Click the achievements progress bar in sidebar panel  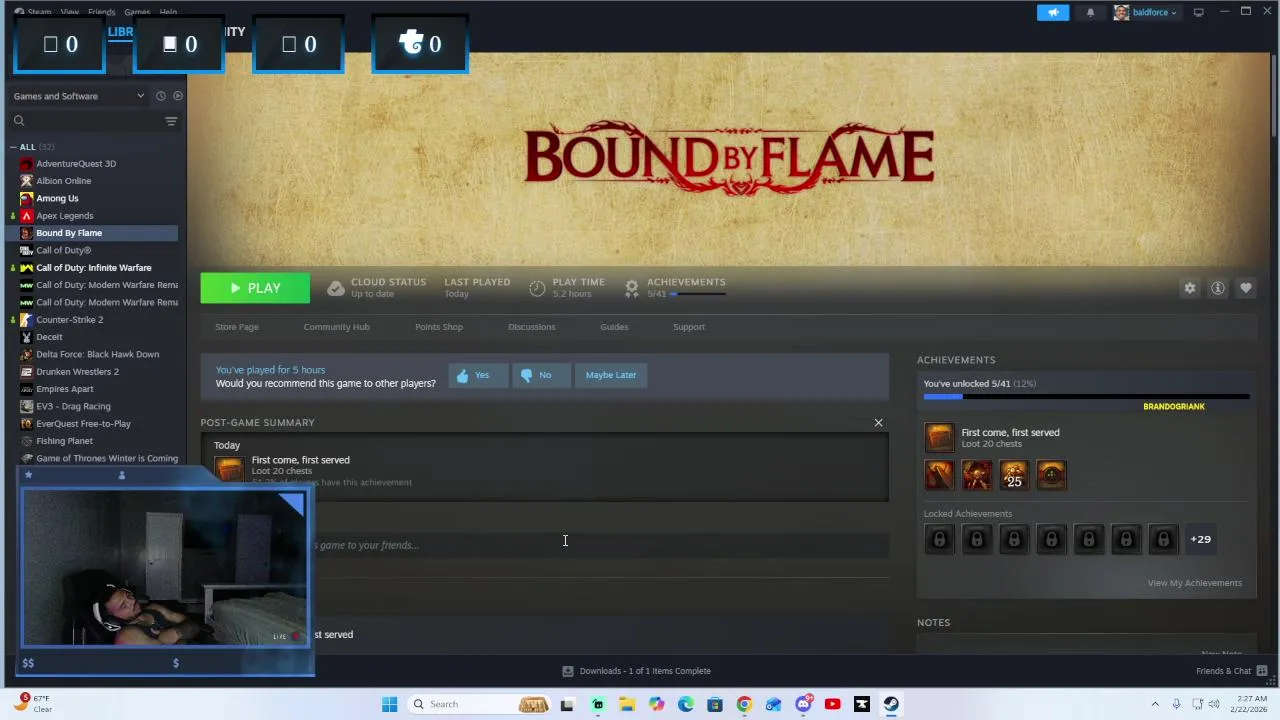coord(1086,397)
